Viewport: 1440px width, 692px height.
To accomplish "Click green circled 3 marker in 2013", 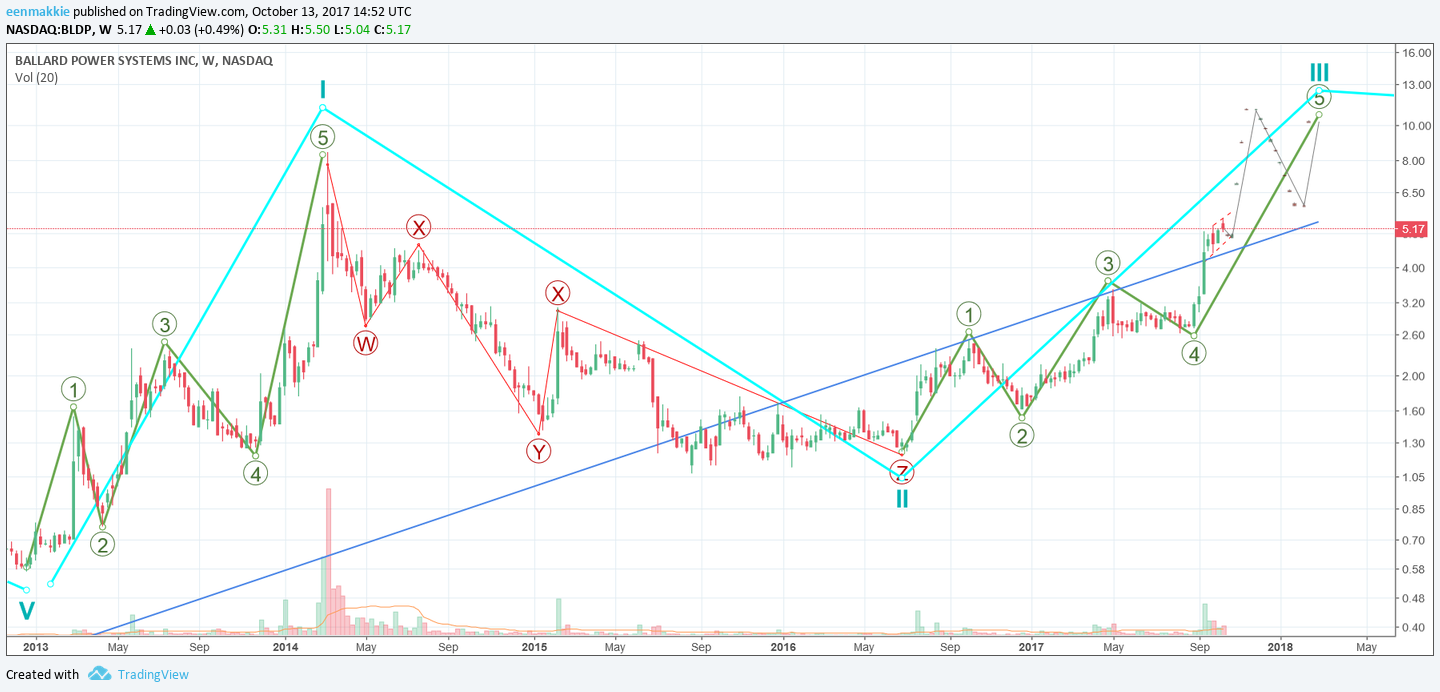I will pos(165,324).
